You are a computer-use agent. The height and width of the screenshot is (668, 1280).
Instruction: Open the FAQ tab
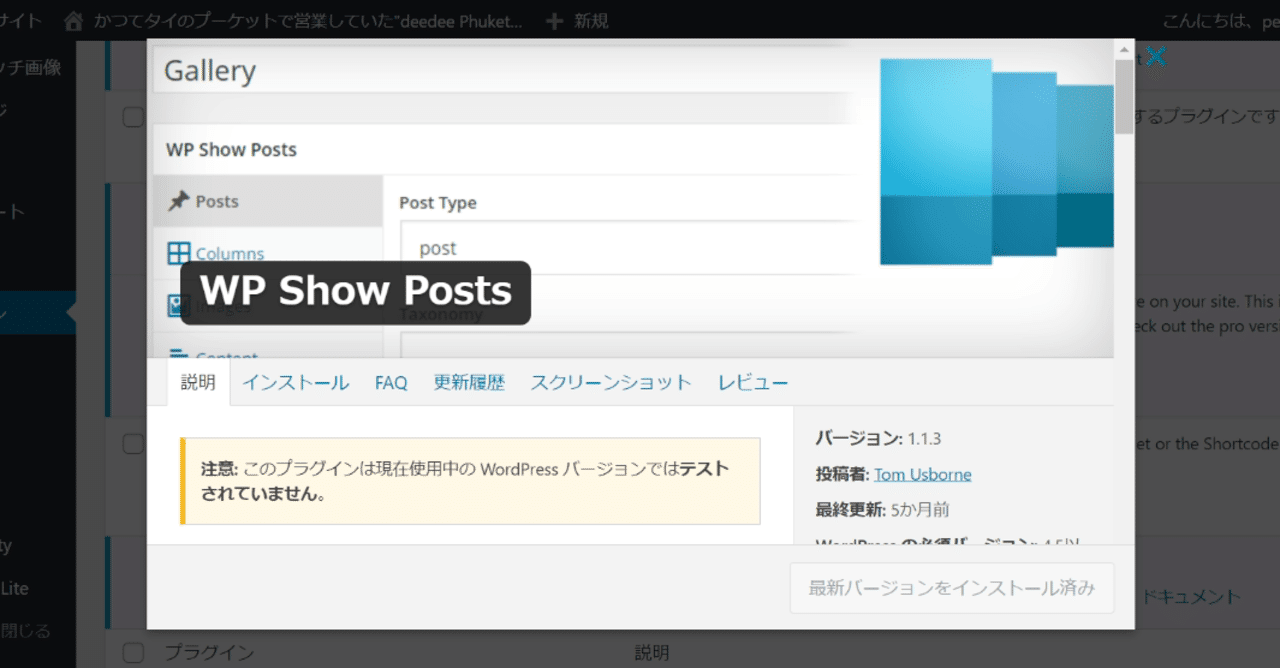pyautogui.click(x=391, y=382)
